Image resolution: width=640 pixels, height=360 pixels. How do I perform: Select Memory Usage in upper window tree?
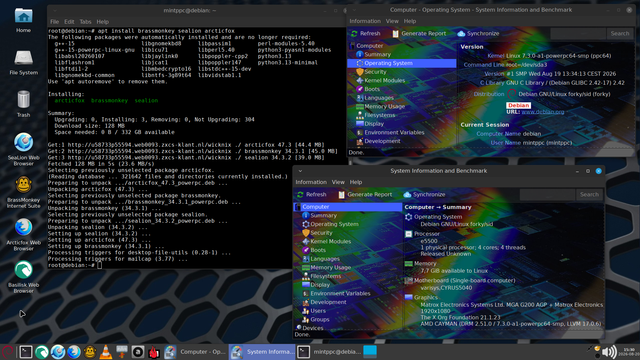tap(384, 107)
